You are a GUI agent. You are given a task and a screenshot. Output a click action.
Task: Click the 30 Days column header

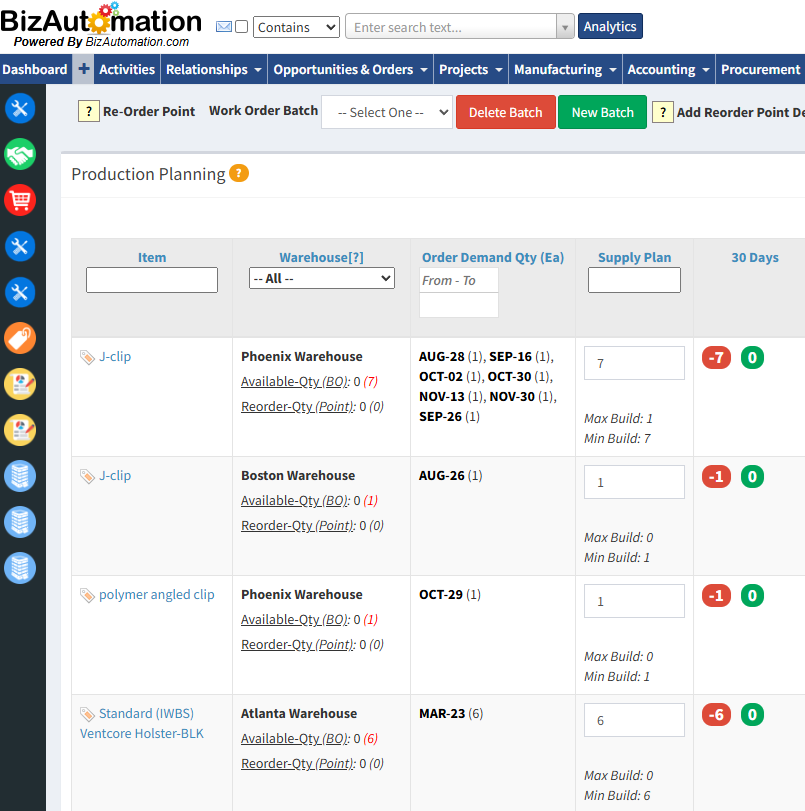[755, 258]
